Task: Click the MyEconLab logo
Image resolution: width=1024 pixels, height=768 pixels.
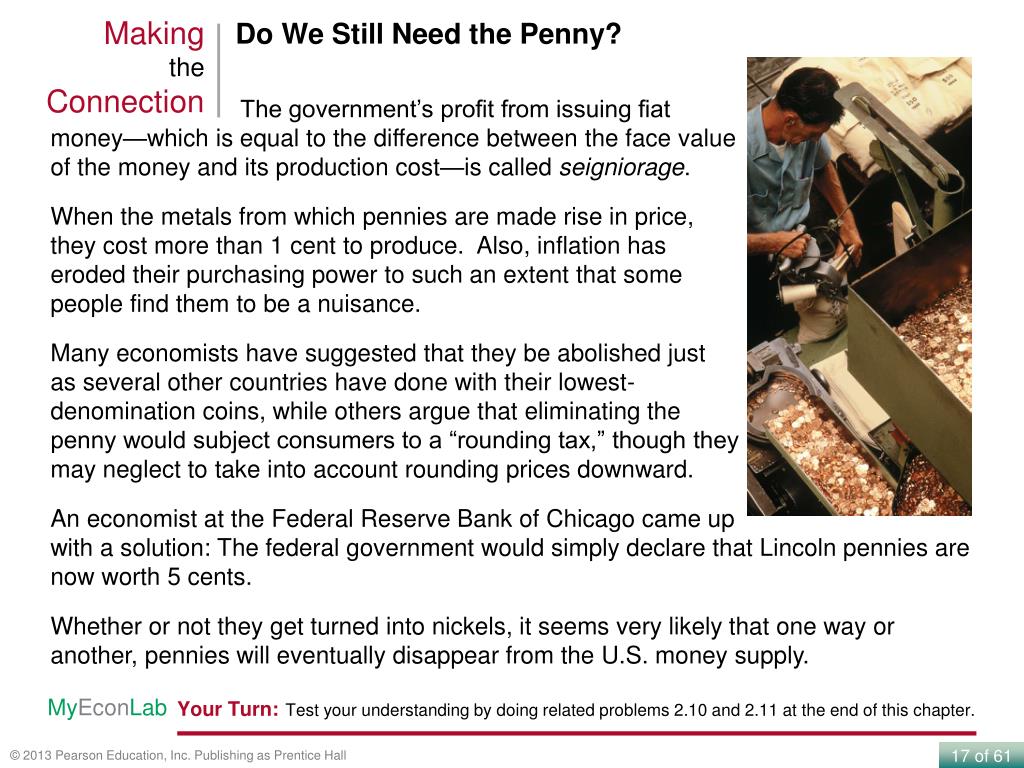Action: [x=107, y=708]
